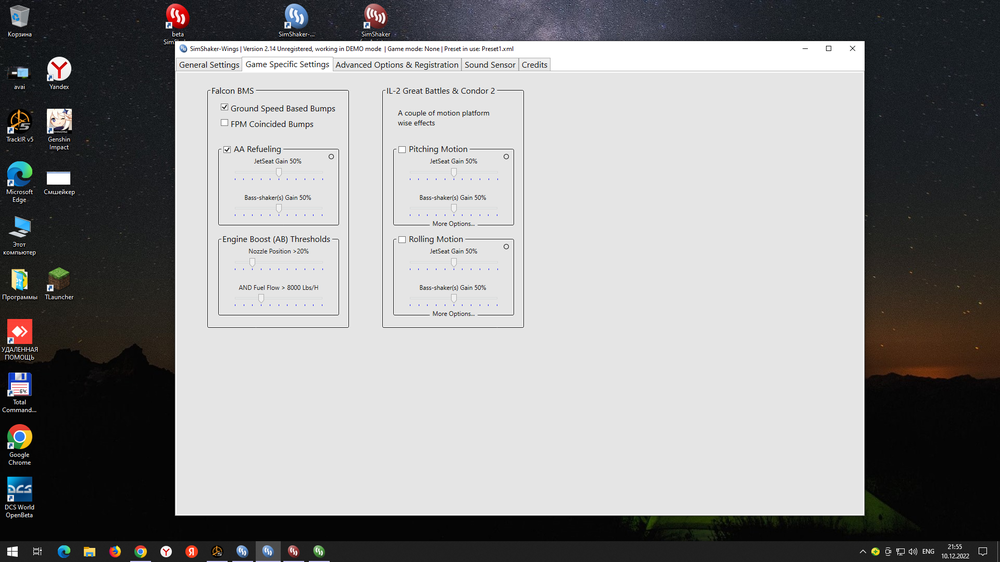The width and height of the screenshot is (1000, 562).
Task: Open the Google Chrome desktop shortcut
Action: coord(19,445)
